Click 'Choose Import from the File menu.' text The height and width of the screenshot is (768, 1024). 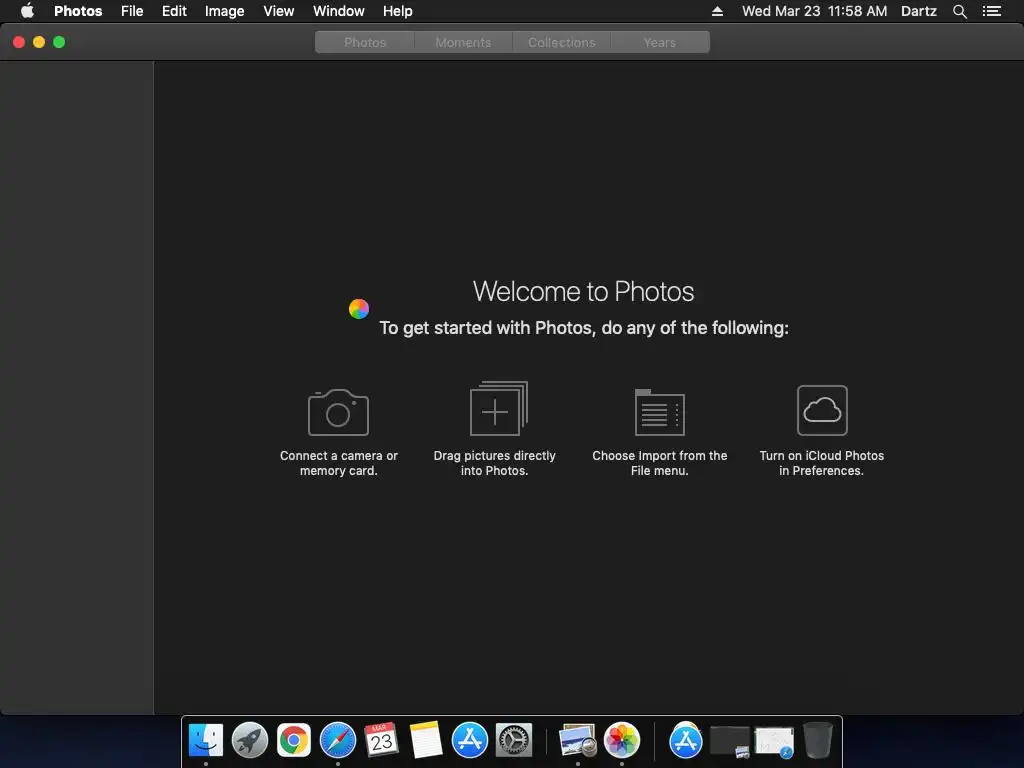pyautogui.click(x=660, y=463)
